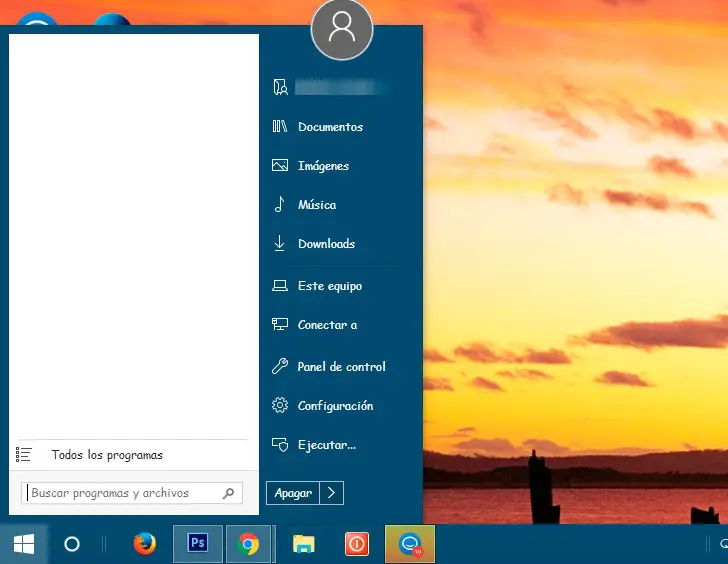Image resolution: width=728 pixels, height=564 pixels.
Task: Open Configuración settings entry
Action: 335,406
